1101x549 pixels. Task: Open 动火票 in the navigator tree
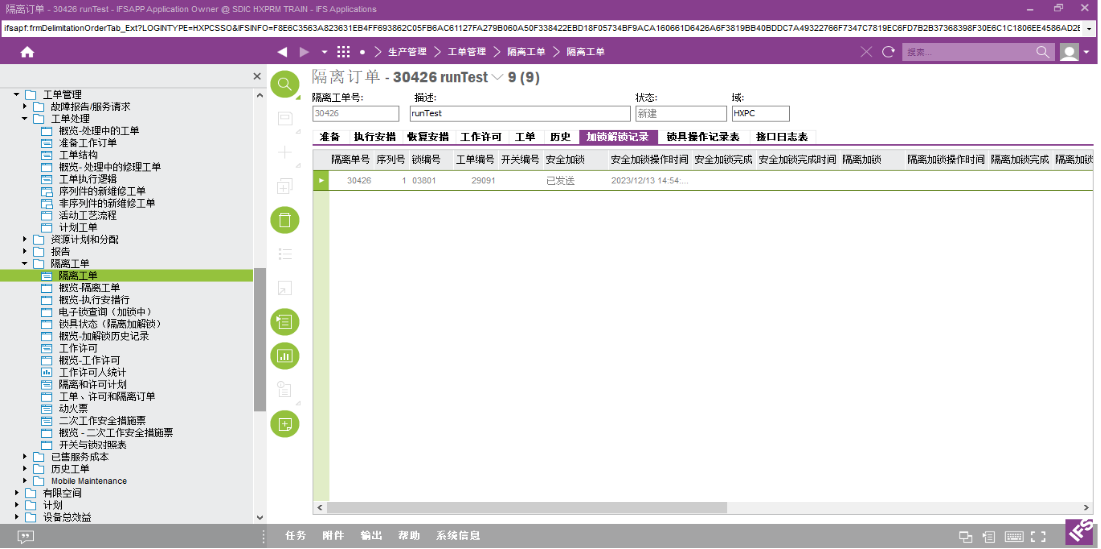[73, 409]
